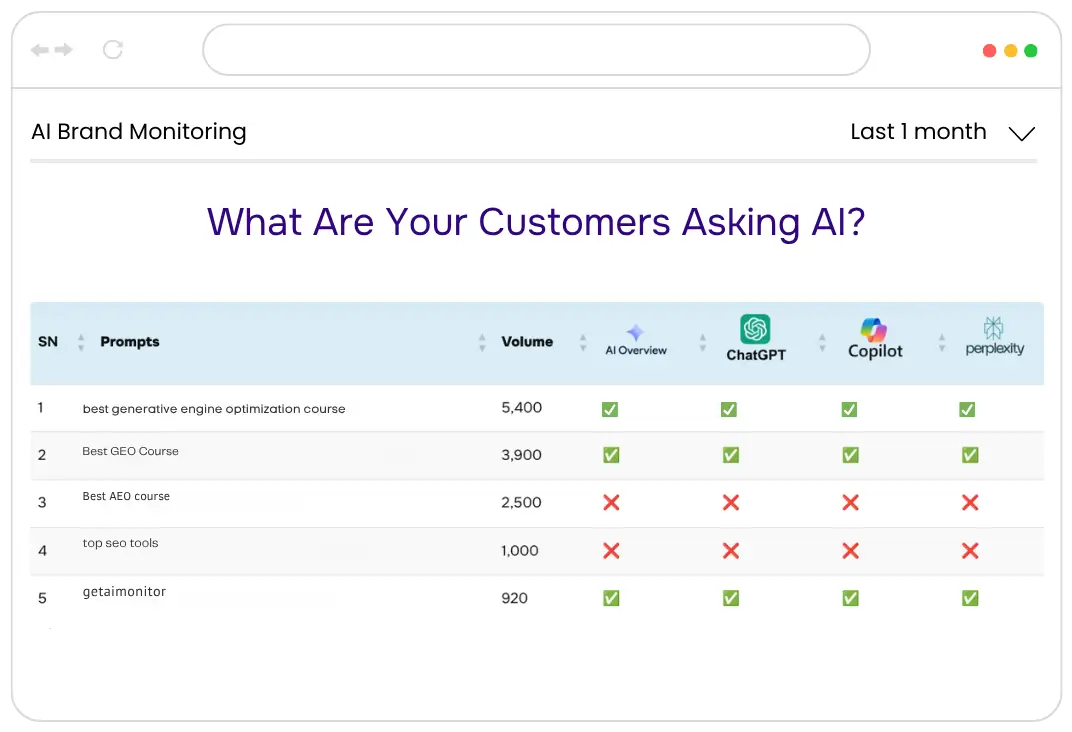Open the Last 1 month dropdown
The image size is (1072, 732).
pos(943,132)
